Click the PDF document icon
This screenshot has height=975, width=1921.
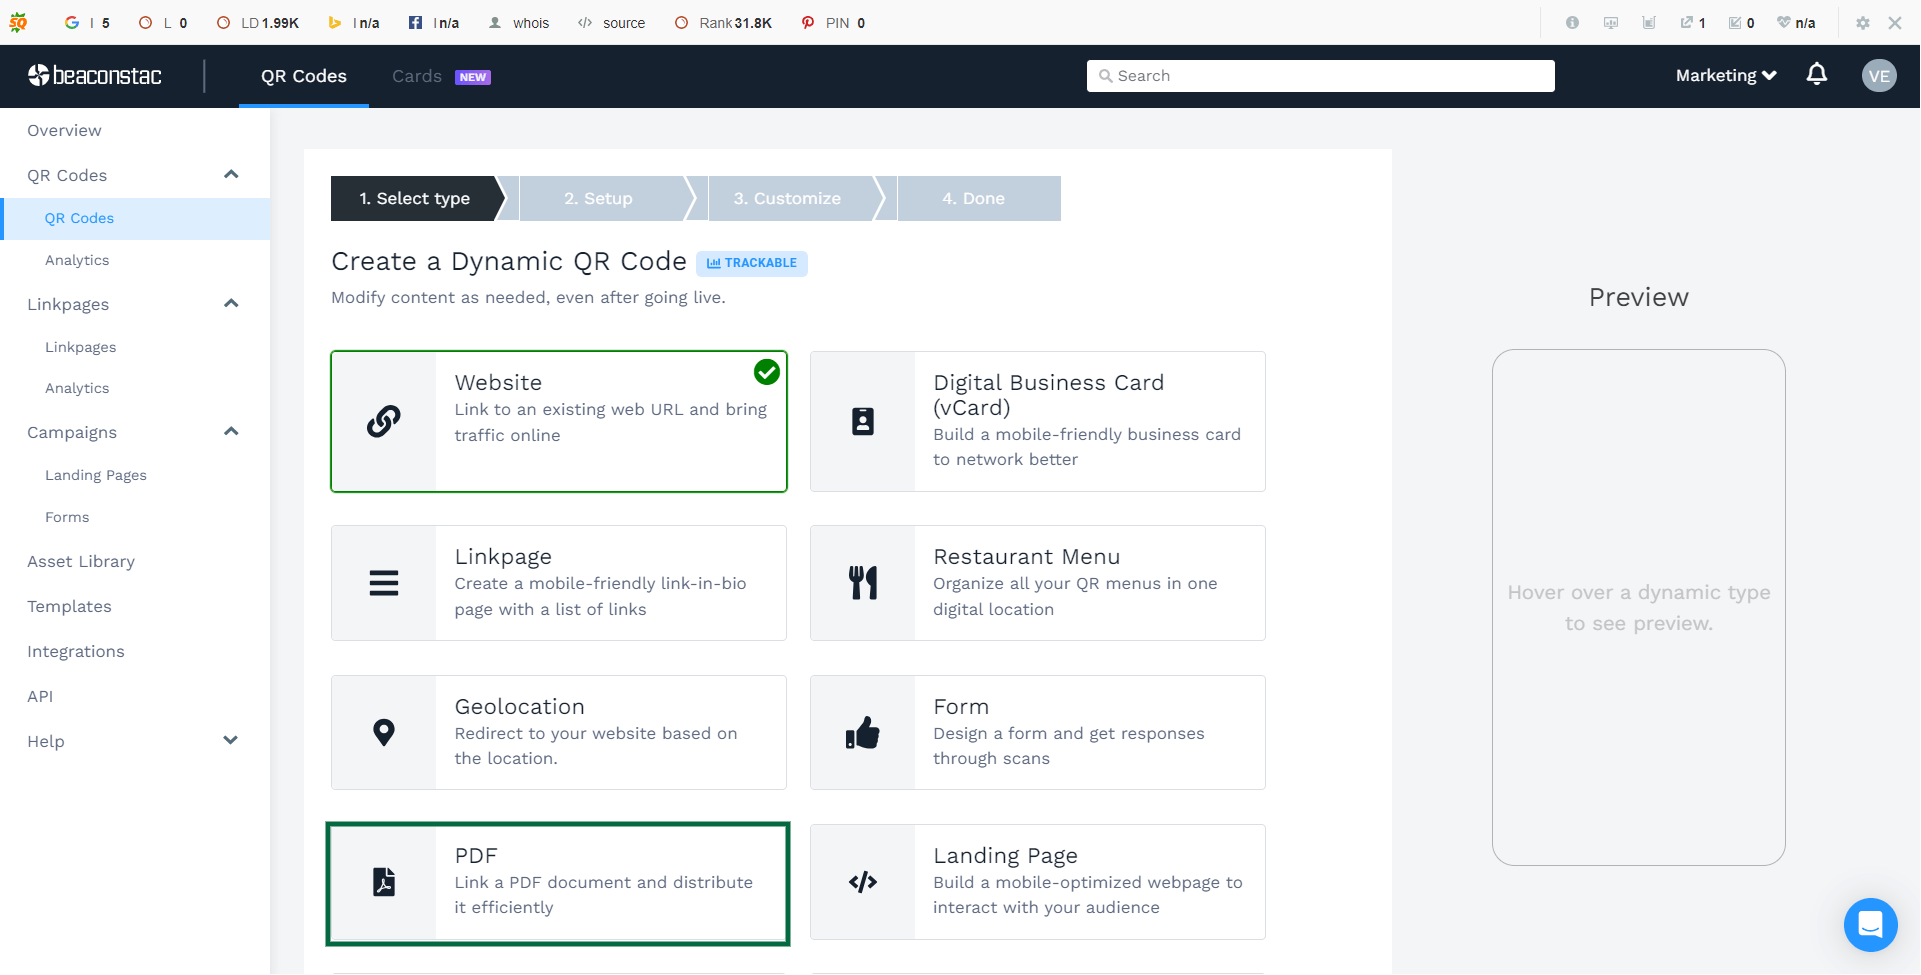[384, 882]
